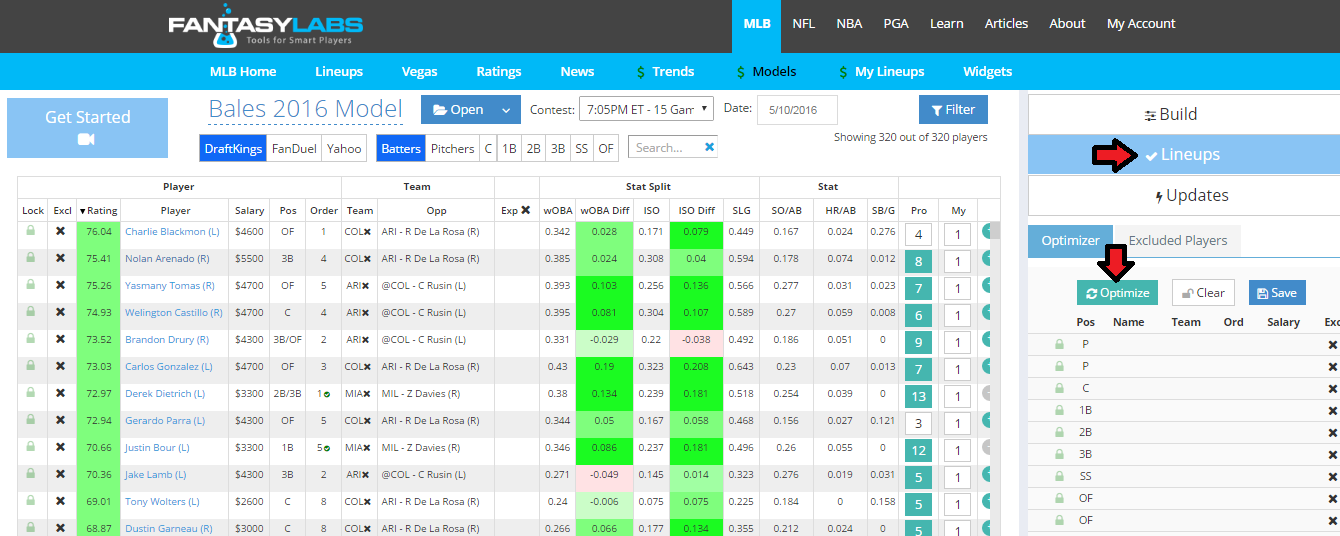Toggle the lock for Jake Lamb
Screen dimensions: 1340x536
pos(31,474)
